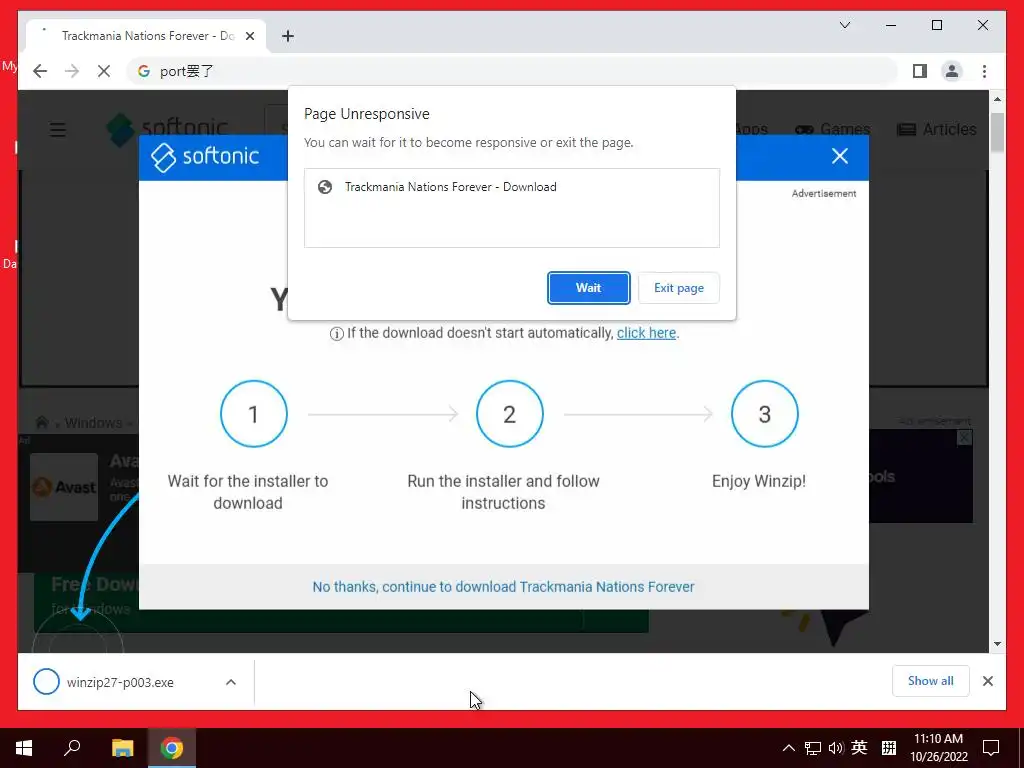
Task: Close the Softonic advertisement overlay with X
Action: [840, 156]
